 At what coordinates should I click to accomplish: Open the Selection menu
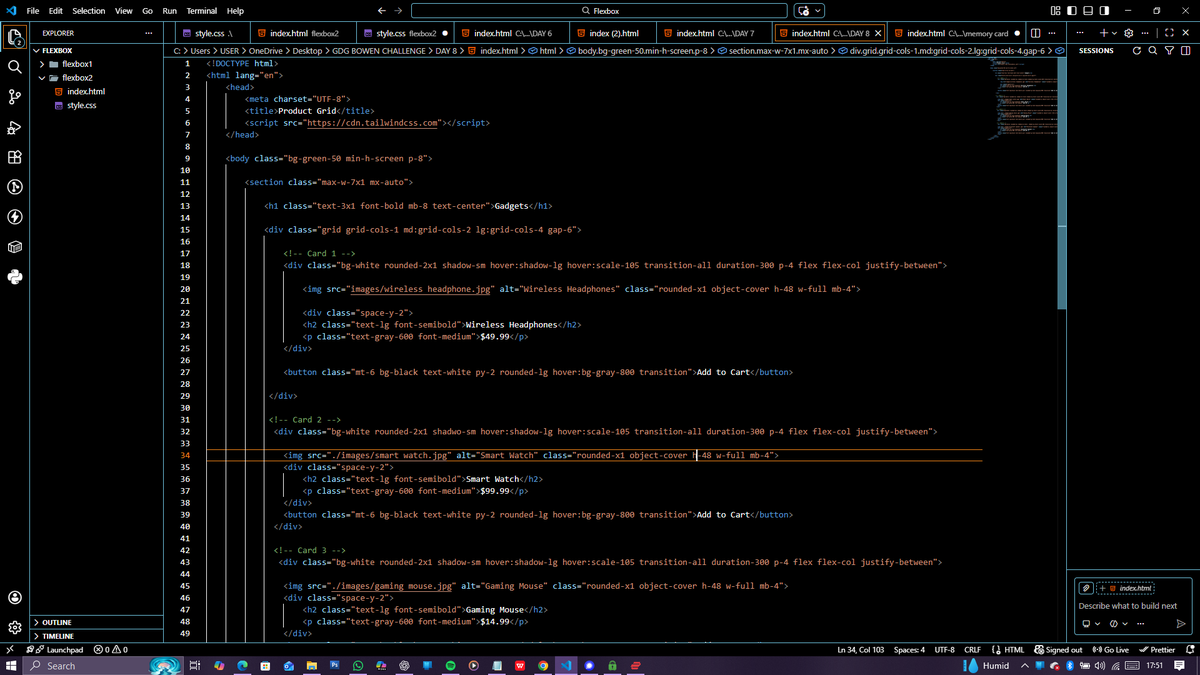[x=89, y=11]
